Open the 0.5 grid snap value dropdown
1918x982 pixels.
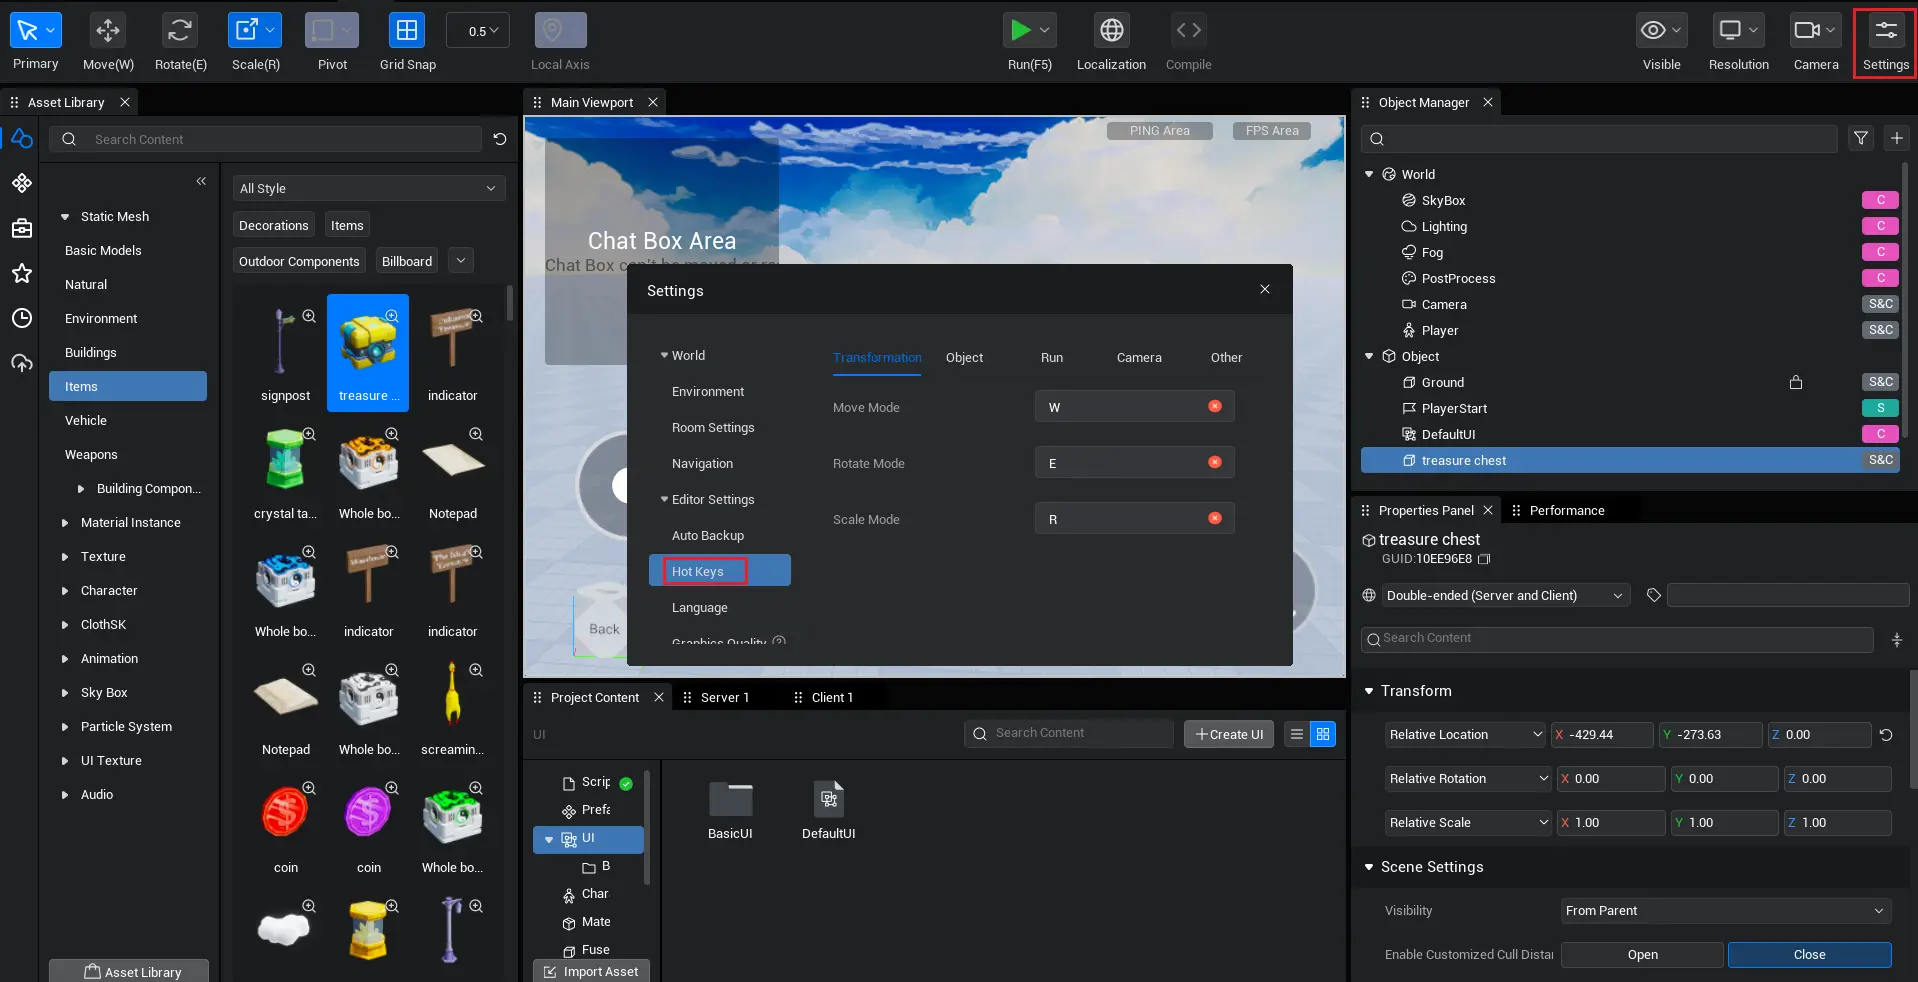pyautogui.click(x=478, y=31)
